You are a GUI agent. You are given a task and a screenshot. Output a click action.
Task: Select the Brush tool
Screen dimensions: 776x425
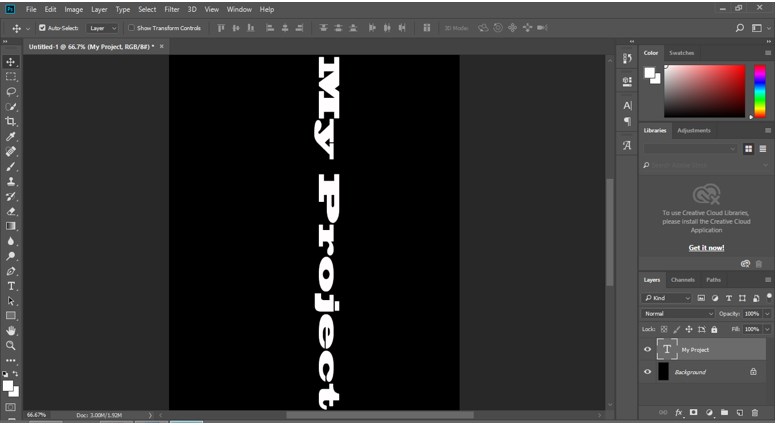[10, 166]
